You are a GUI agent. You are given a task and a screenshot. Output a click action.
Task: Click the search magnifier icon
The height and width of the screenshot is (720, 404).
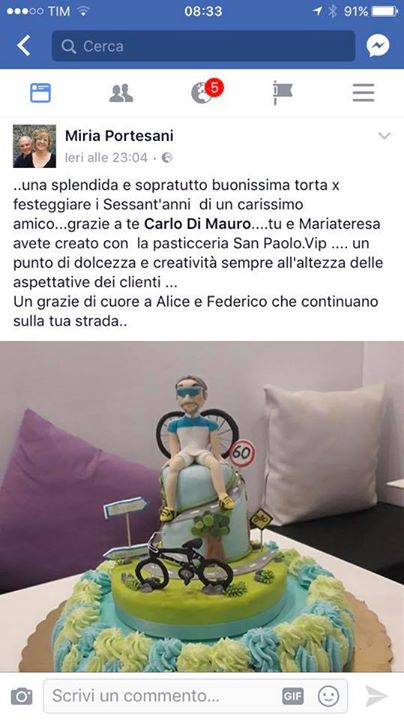pos(68,46)
